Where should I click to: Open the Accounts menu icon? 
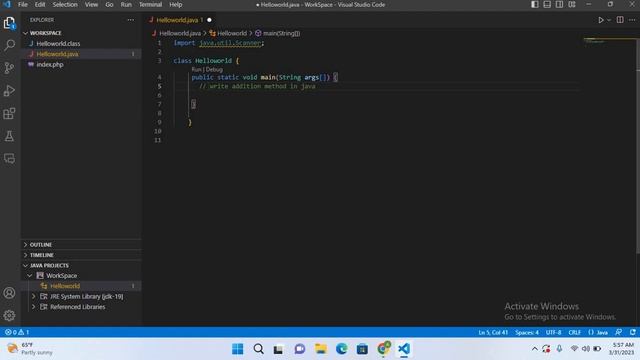(x=9, y=293)
